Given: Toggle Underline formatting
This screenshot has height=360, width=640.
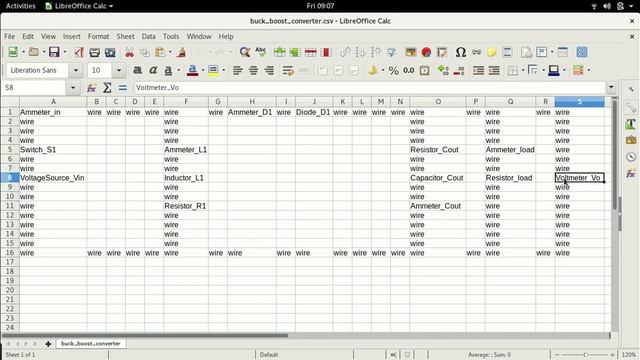Looking at the screenshot, I should tap(168, 70).
